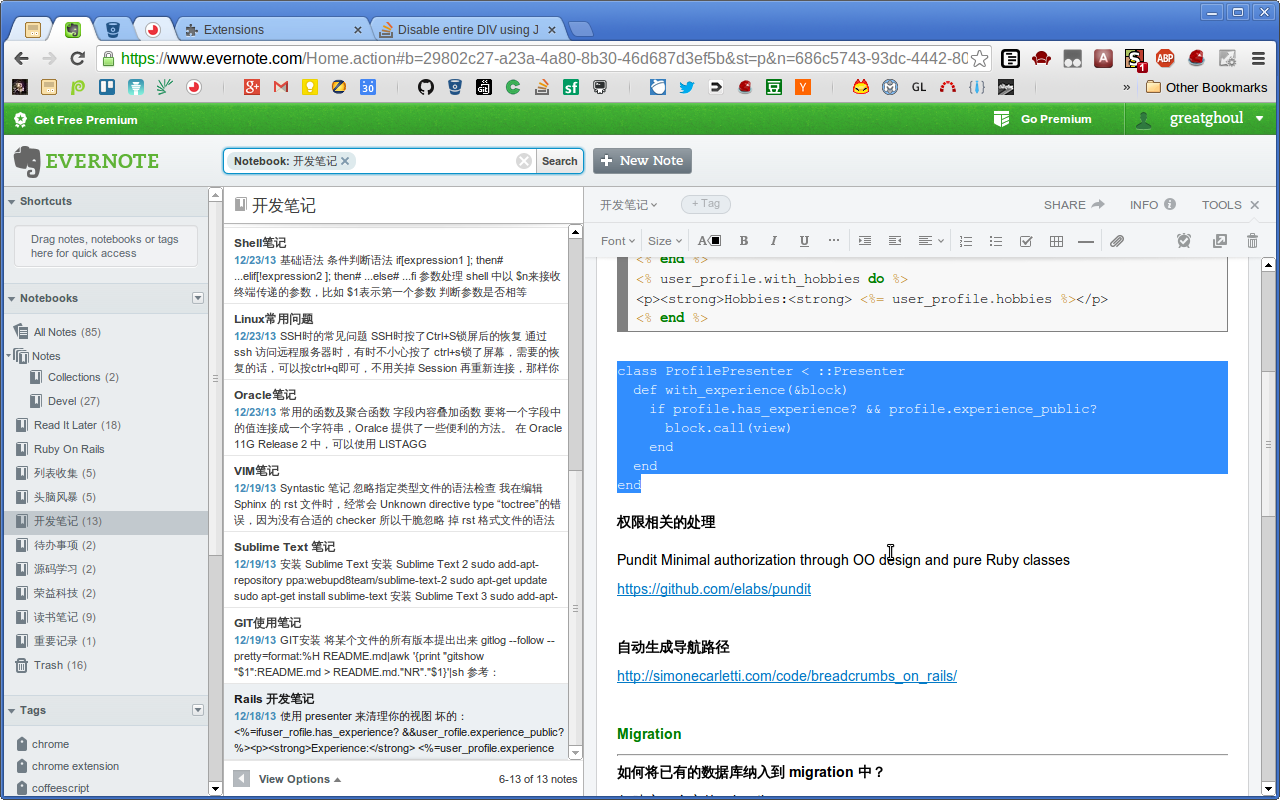The height and width of the screenshot is (800, 1280).
Task: Collapse the Shortcuts section
Action: [11, 202]
